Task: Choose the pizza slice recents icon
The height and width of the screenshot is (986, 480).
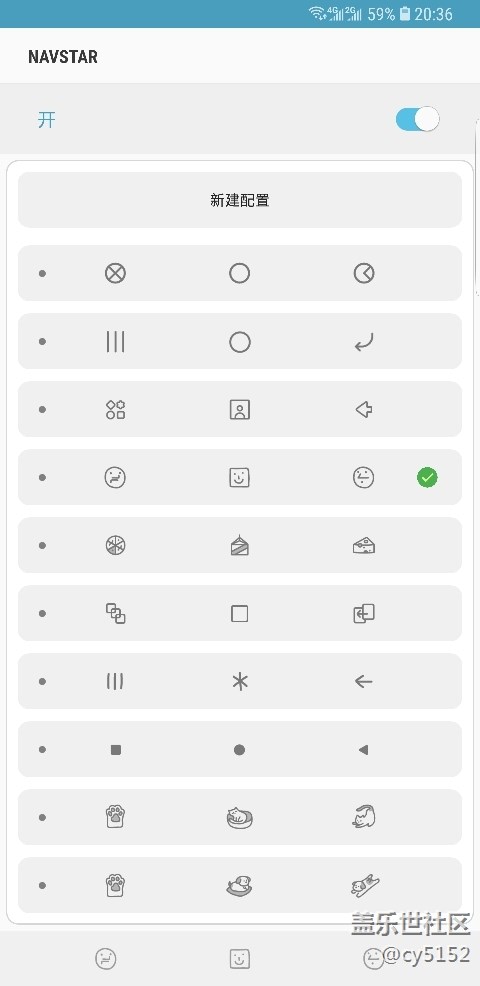Action: click(115, 545)
